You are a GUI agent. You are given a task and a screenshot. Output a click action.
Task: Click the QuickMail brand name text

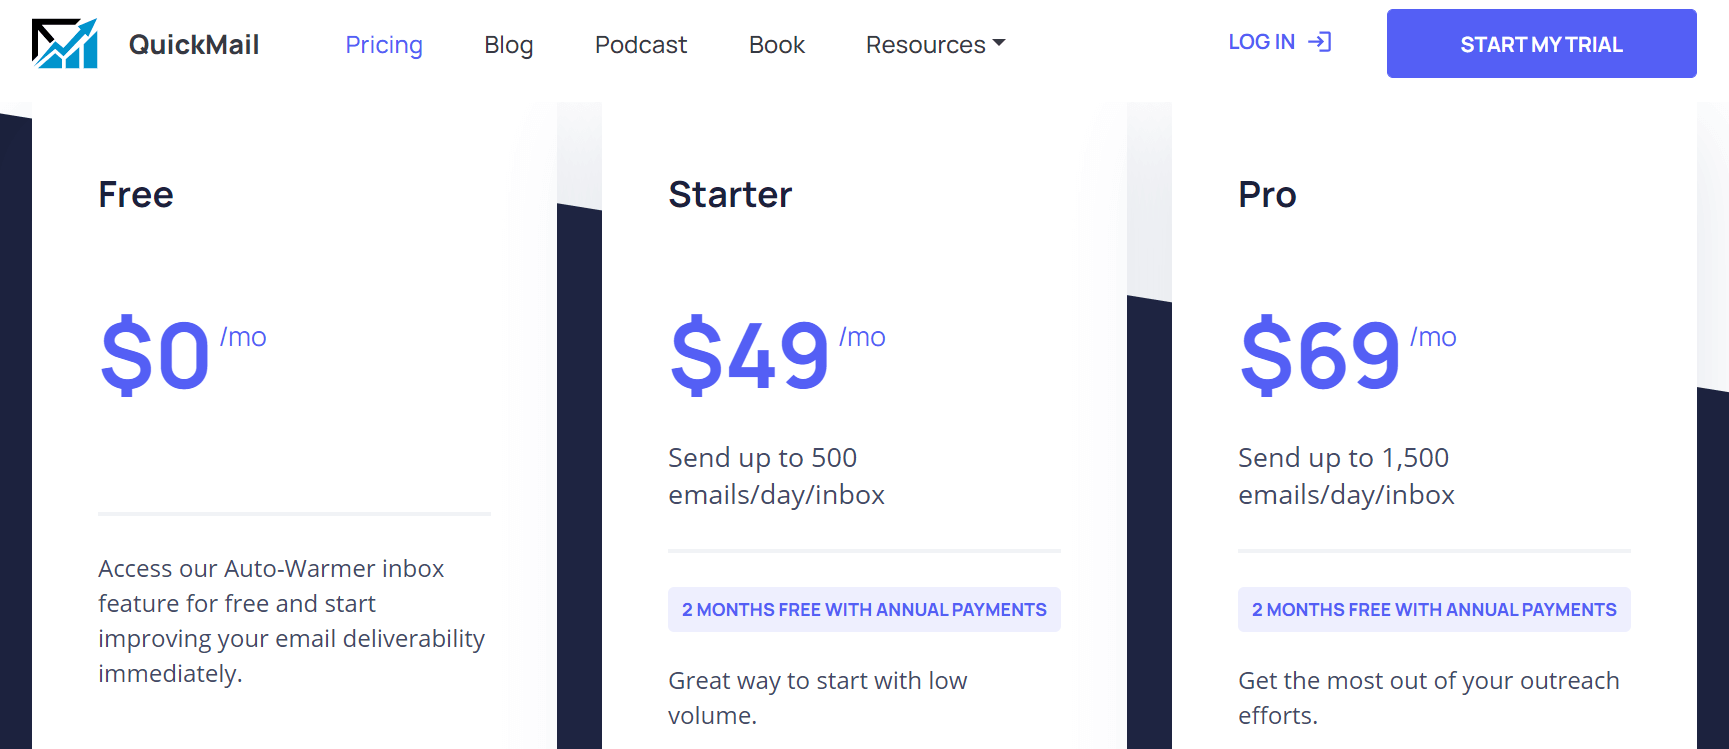coord(194,45)
